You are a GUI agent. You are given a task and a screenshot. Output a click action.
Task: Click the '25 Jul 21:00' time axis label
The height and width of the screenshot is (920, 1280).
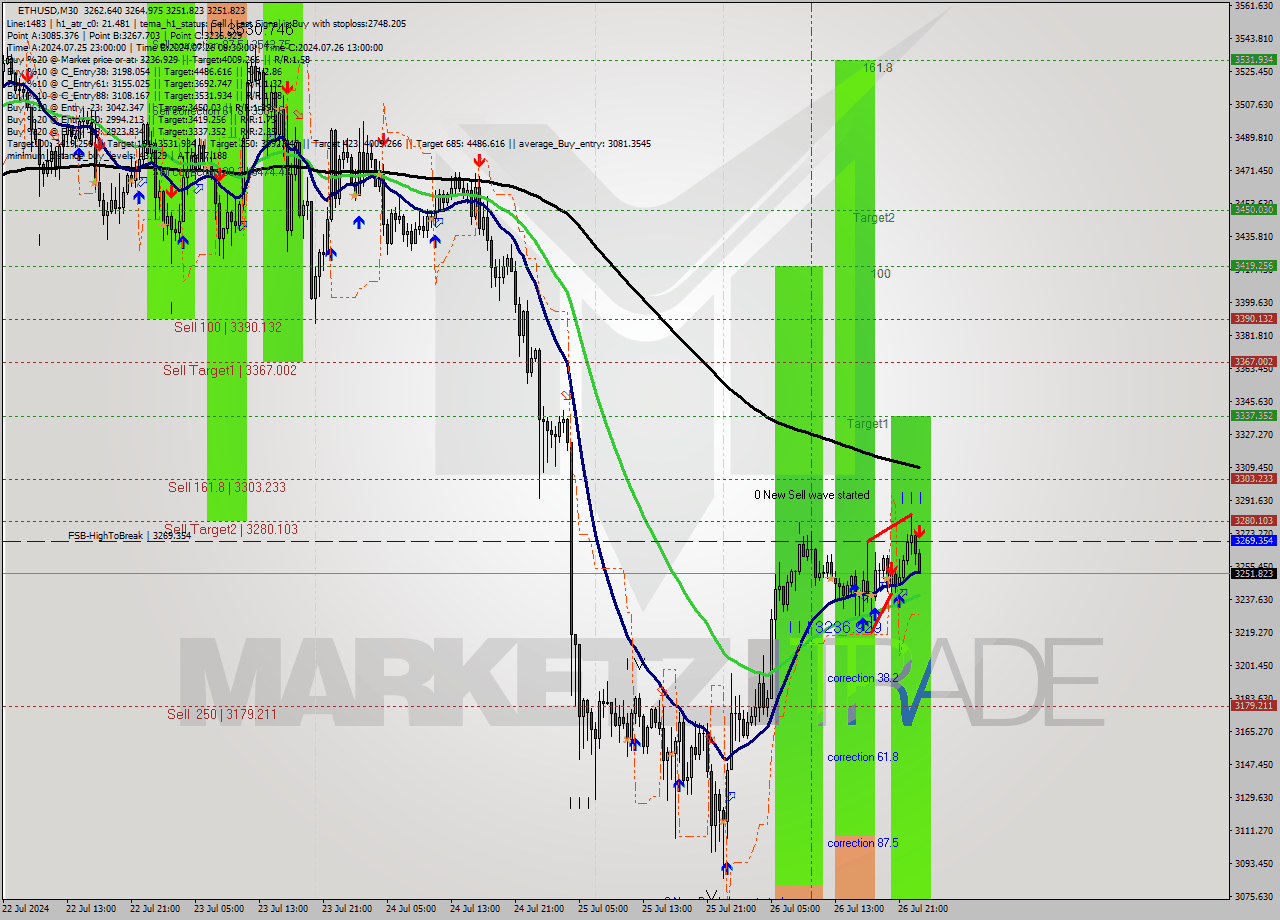(x=731, y=909)
